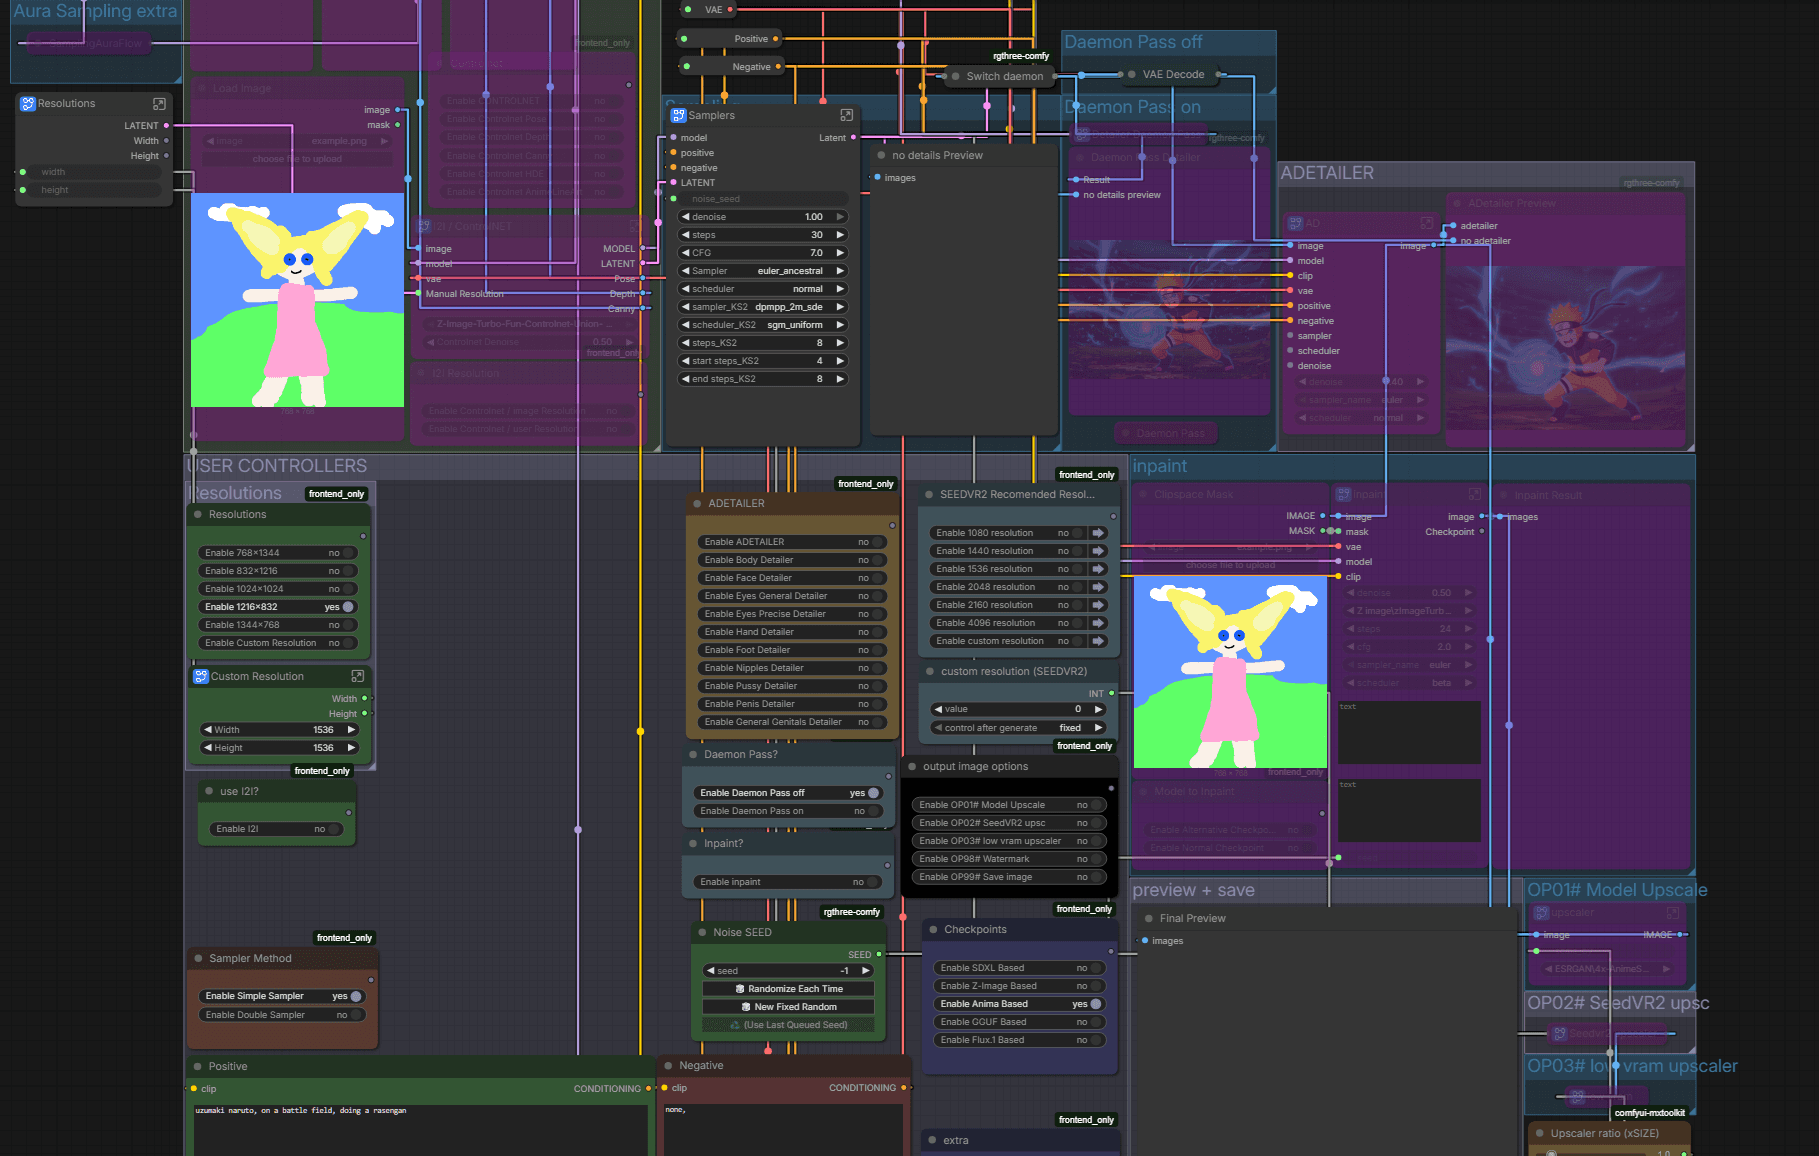This screenshot has height=1156, width=1819.
Task: Decrease Custom Resolution Height with left arrow
Action: (208, 748)
